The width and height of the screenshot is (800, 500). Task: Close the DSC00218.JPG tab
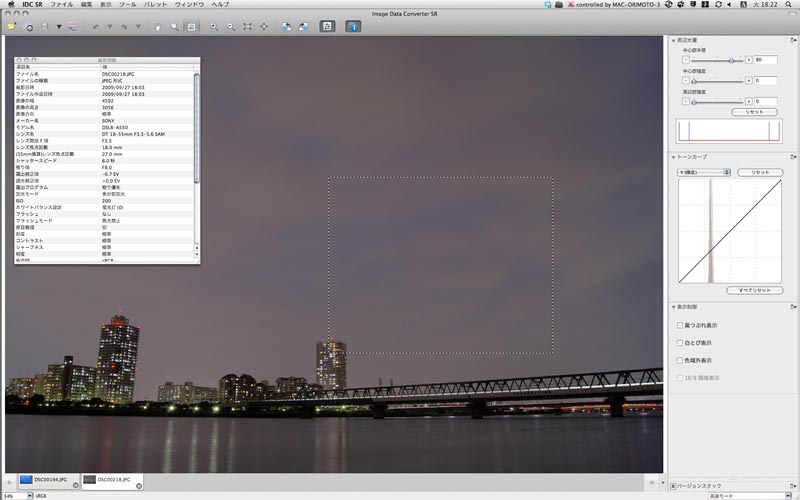(139, 486)
